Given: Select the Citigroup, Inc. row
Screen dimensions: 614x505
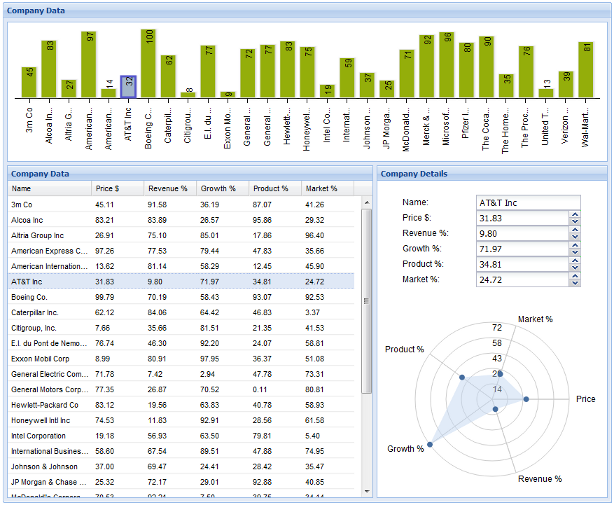Looking at the screenshot, I should pyautogui.click(x=181, y=328).
